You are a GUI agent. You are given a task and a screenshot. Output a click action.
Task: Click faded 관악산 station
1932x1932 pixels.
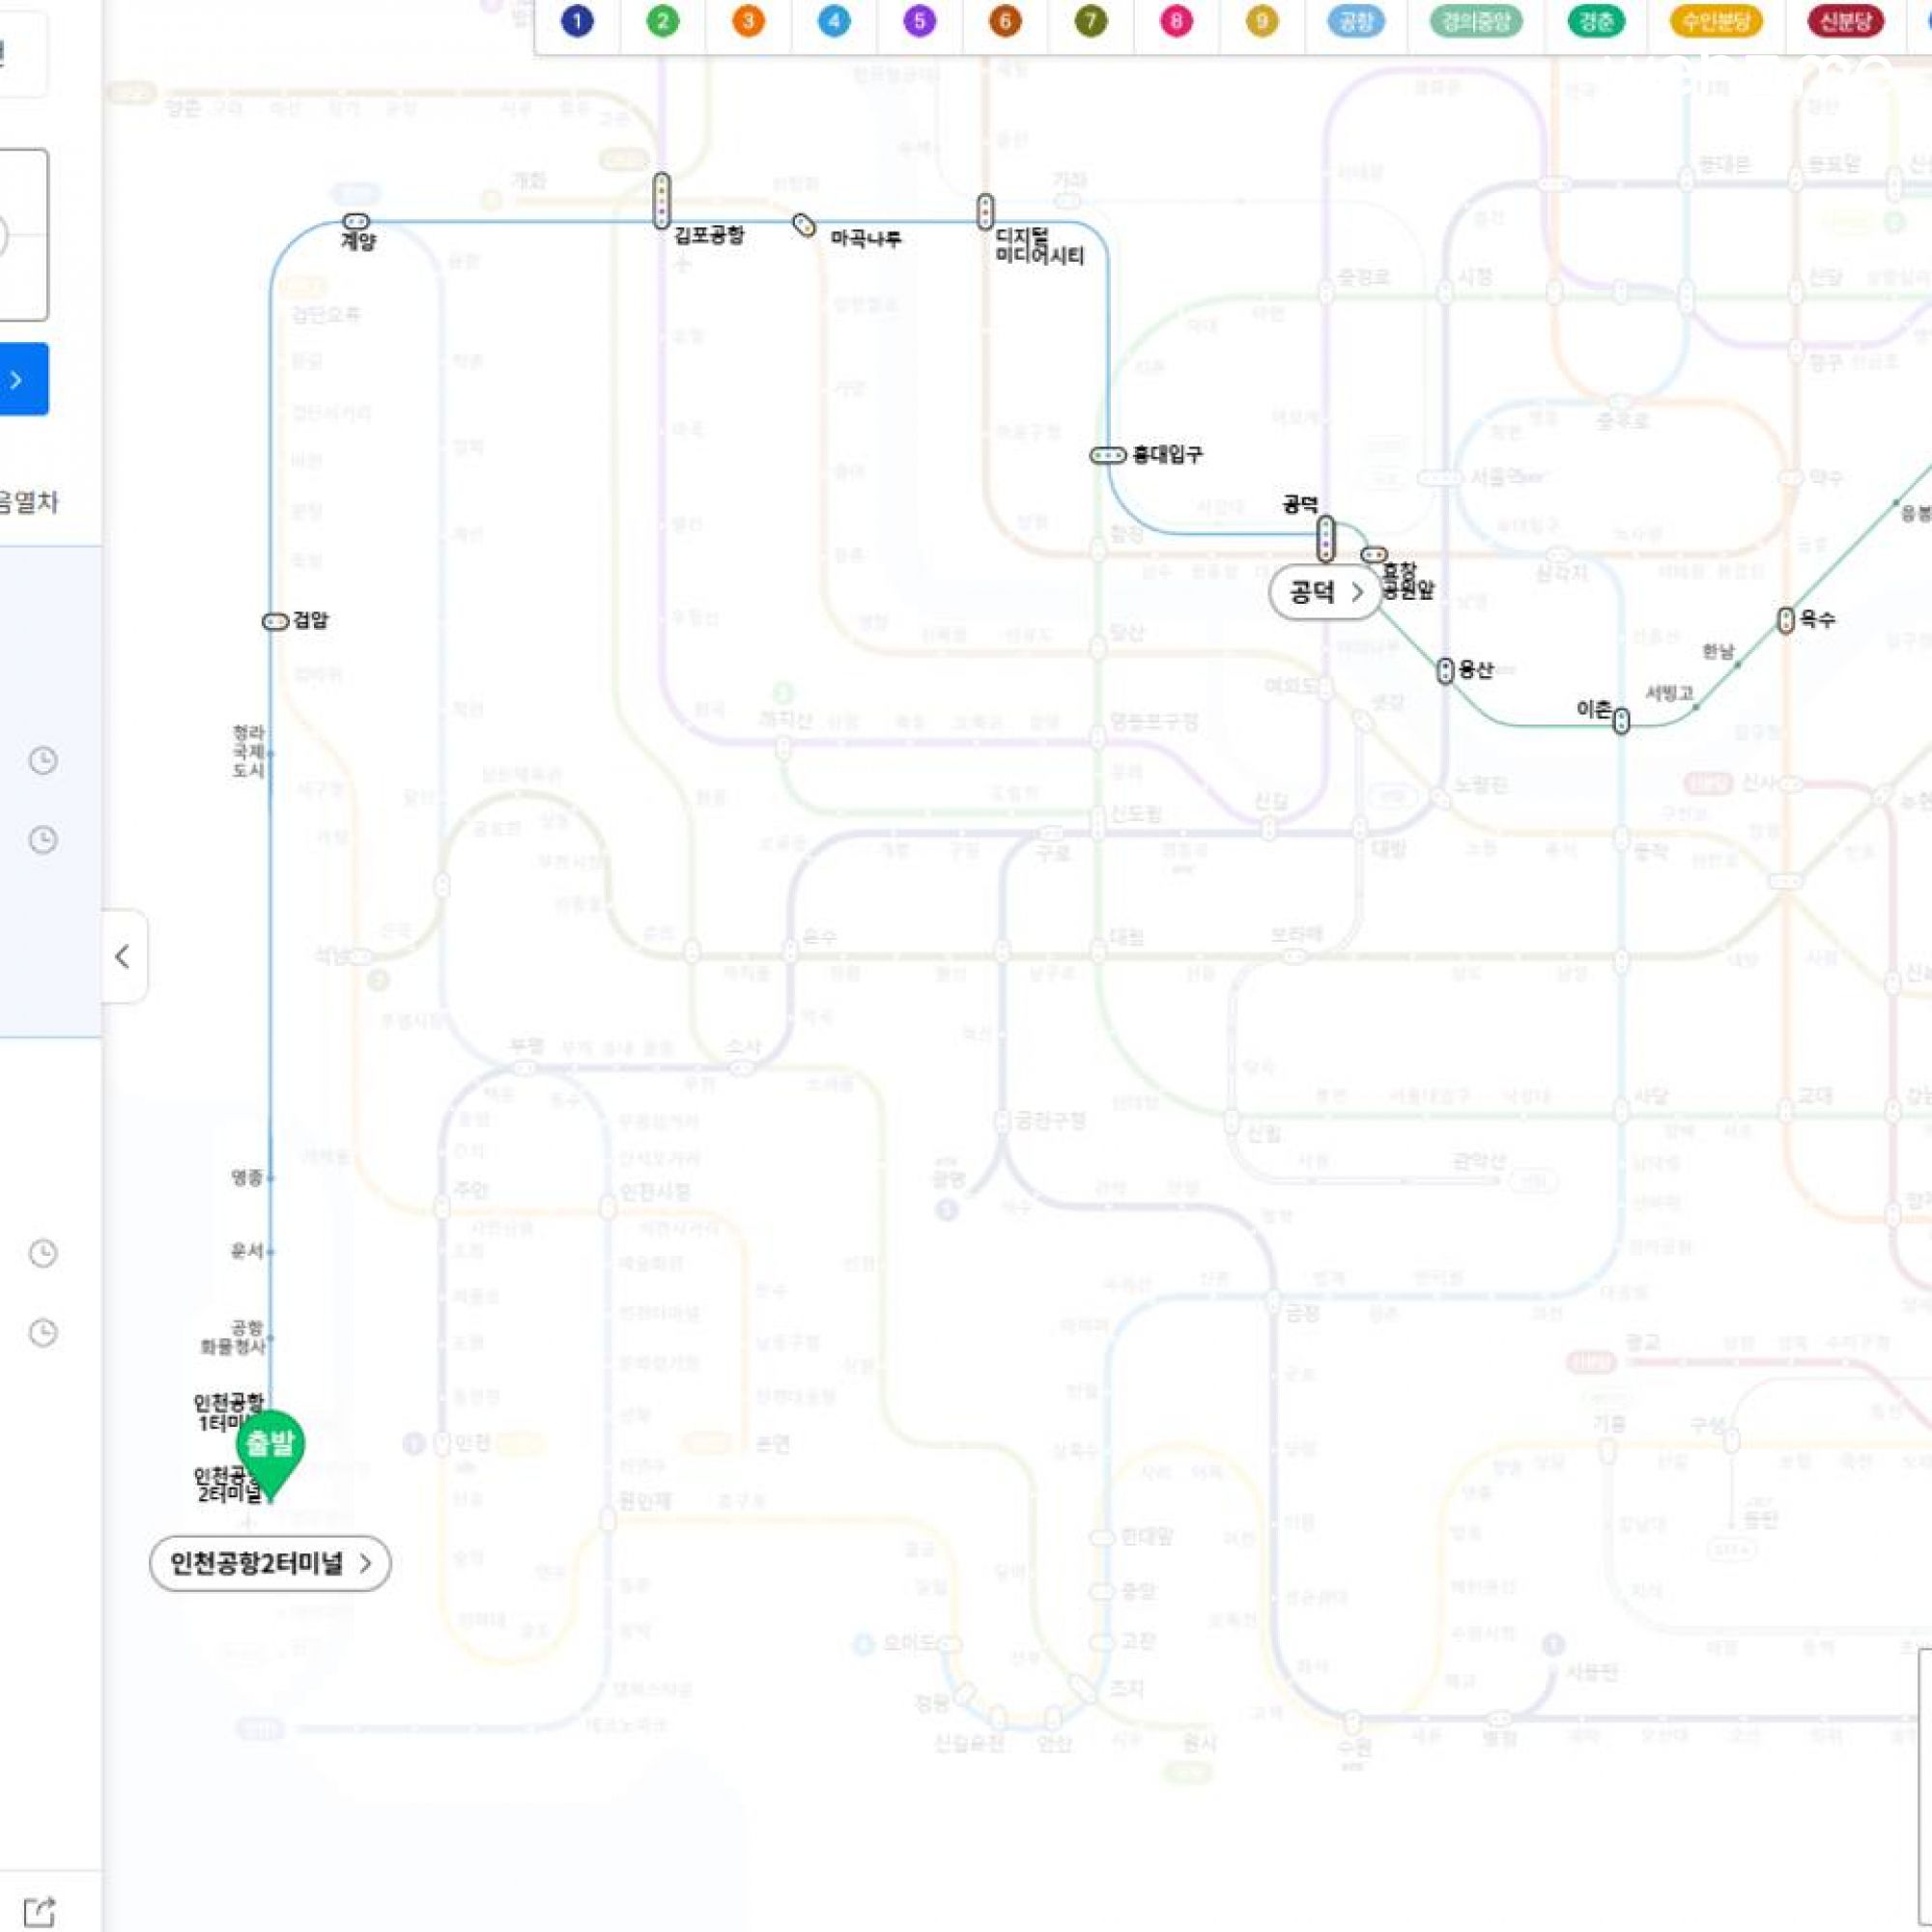(1478, 1162)
